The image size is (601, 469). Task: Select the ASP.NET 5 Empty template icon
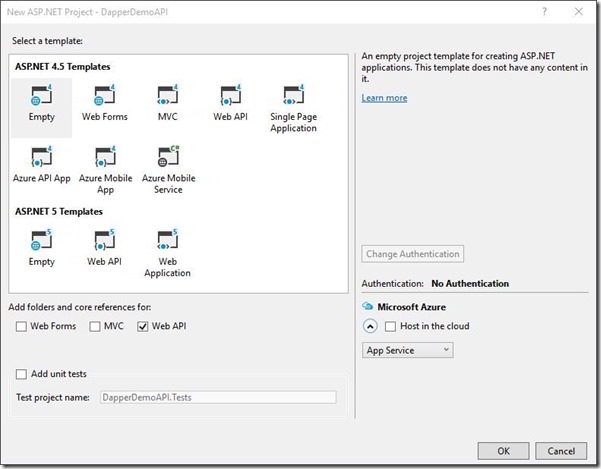pos(41,240)
